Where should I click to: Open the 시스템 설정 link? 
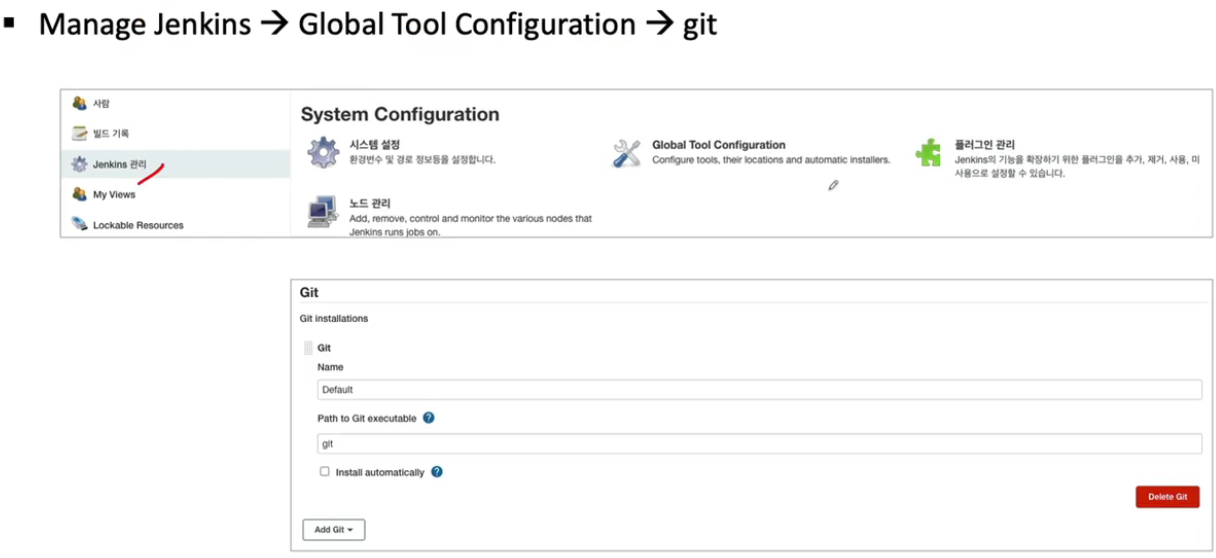(375, 145)
